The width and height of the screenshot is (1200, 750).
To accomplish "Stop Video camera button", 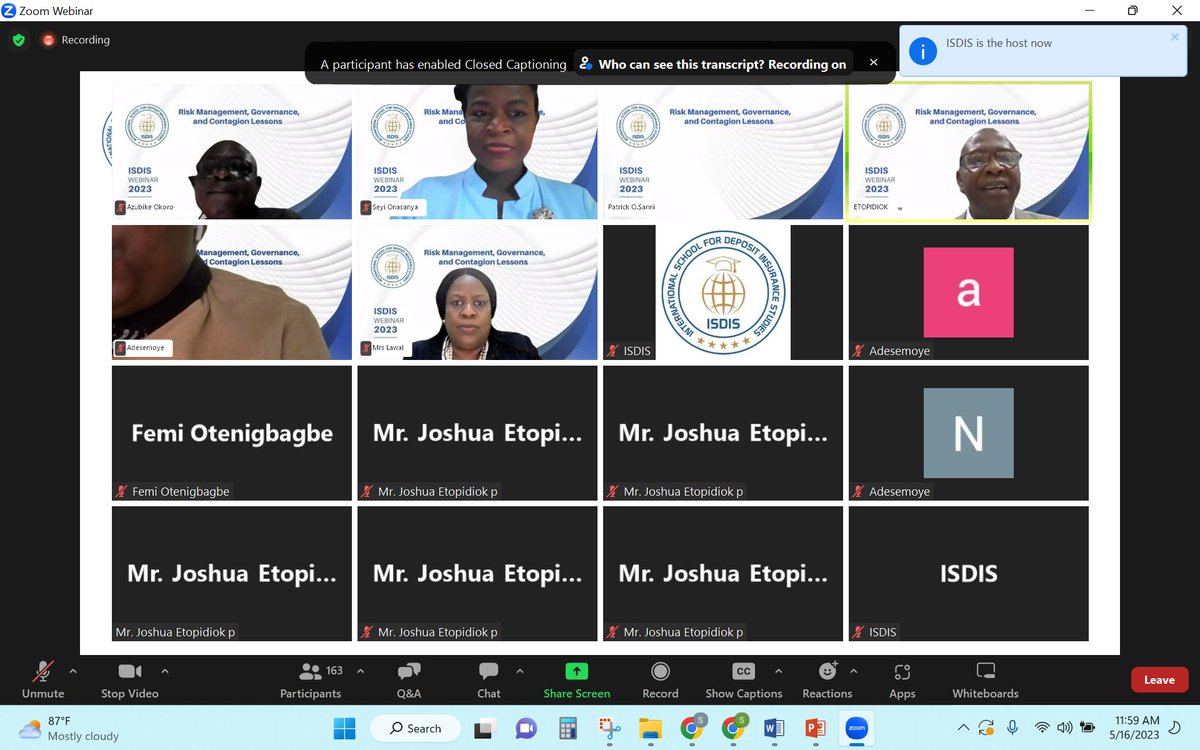I will 130,680.
